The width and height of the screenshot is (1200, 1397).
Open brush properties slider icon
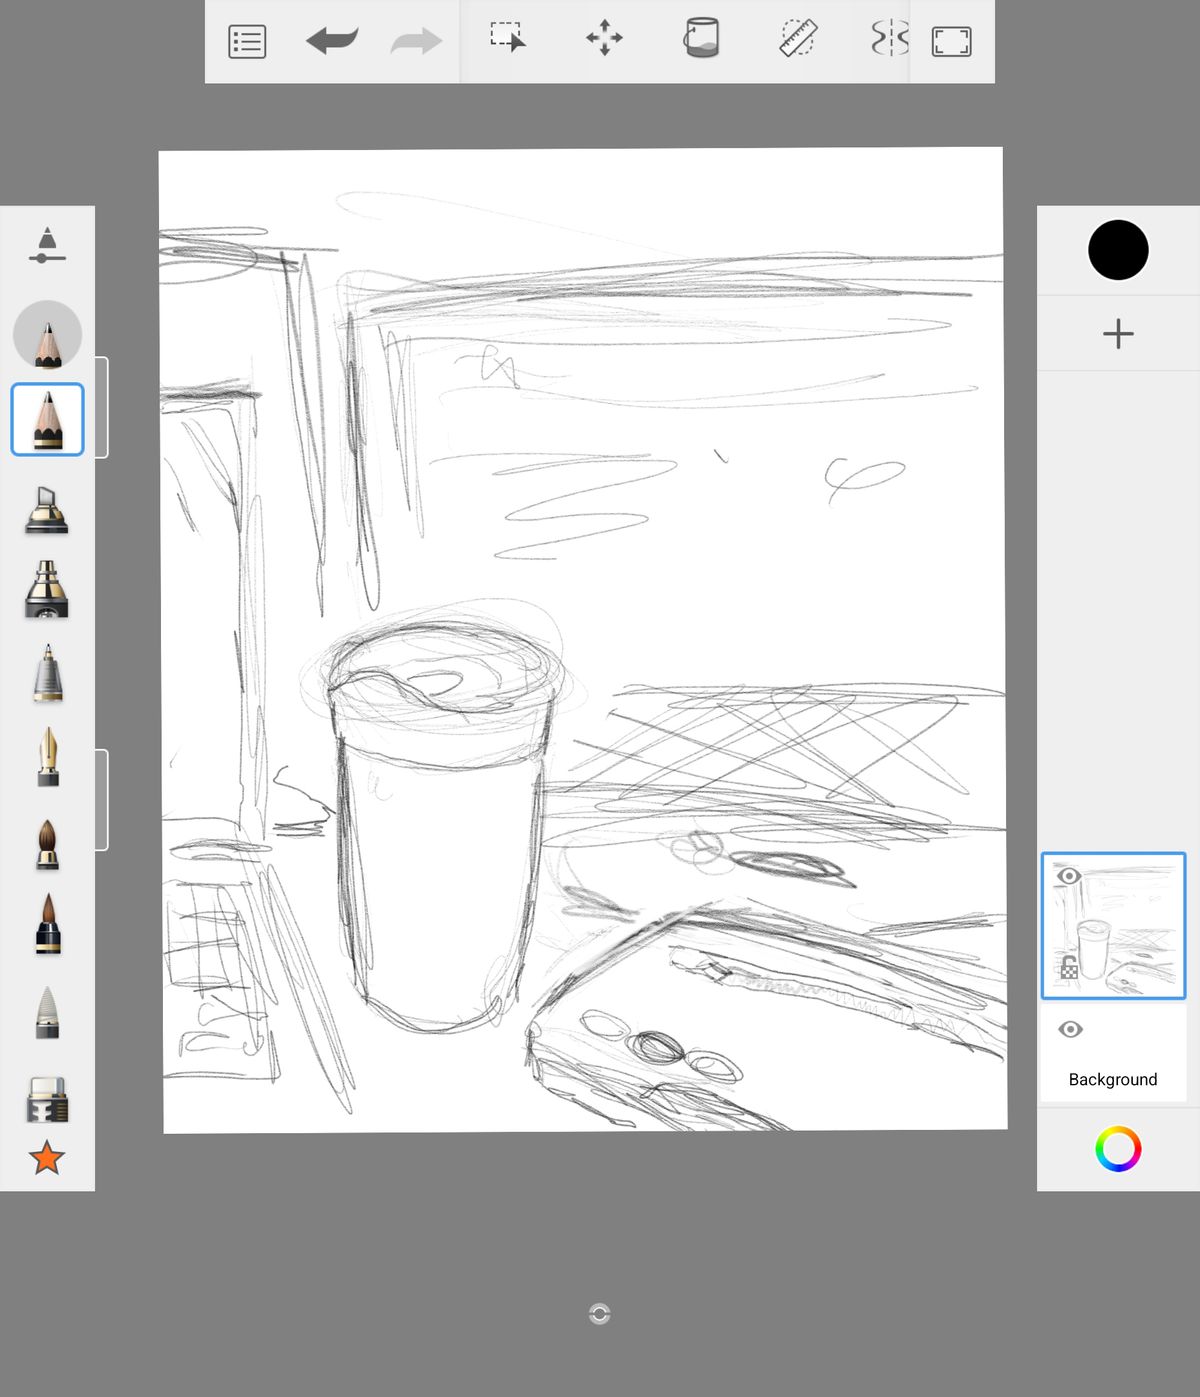[x=47, y=246]
